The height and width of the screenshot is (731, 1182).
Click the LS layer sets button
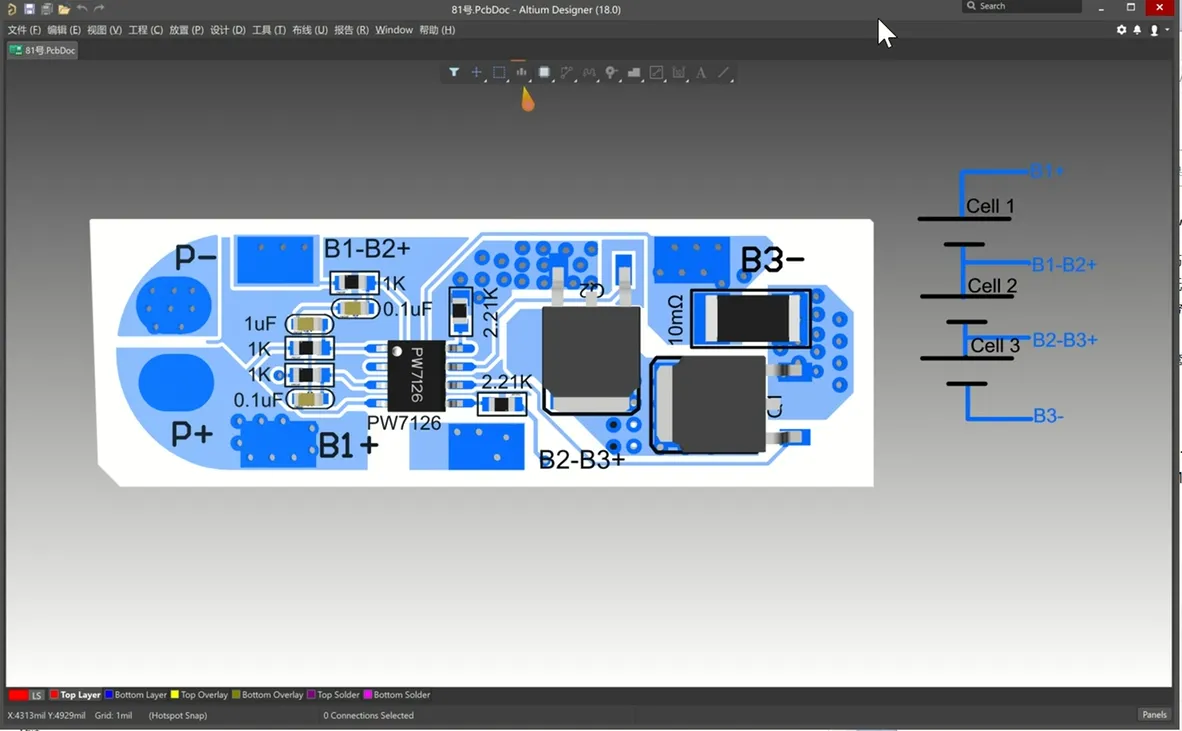click(x=36, y=695)
